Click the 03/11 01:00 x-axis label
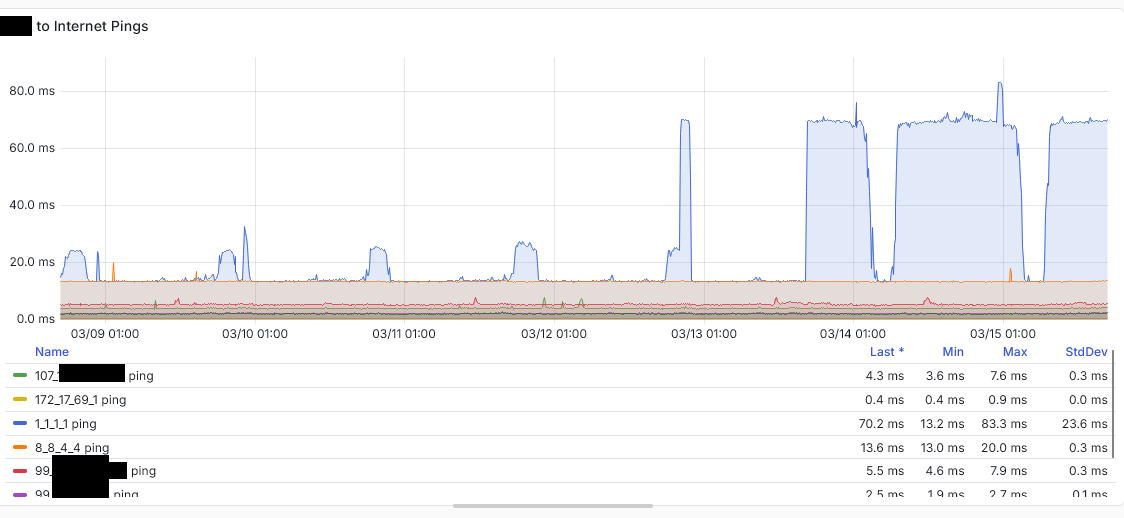This screenshot has width=1124, height=518. point(405,334)
